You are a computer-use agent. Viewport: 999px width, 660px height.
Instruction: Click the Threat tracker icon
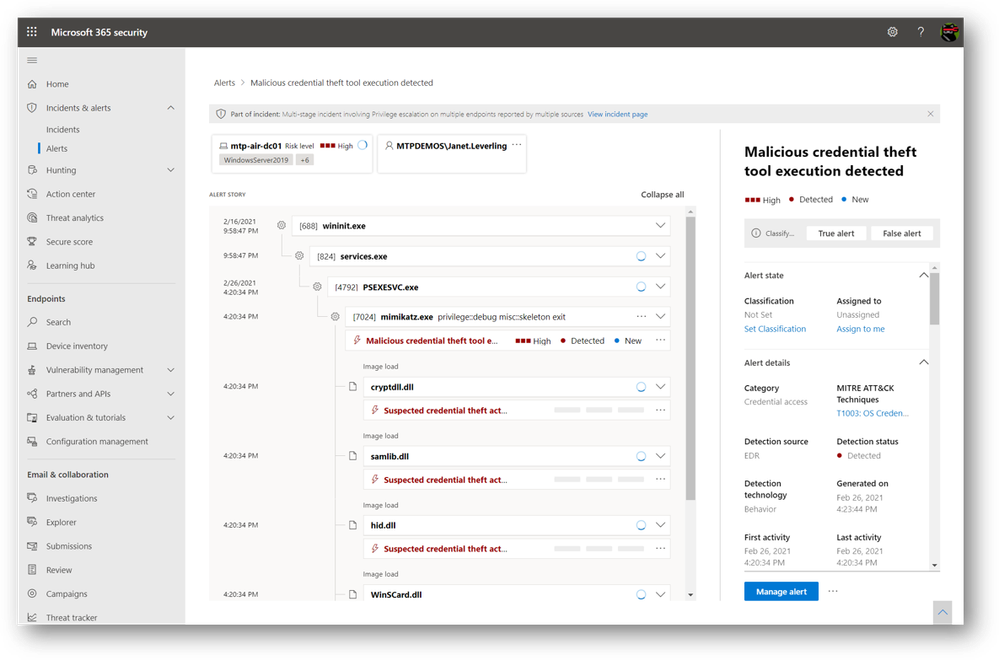pyautogui.click(x=32, y=617)
